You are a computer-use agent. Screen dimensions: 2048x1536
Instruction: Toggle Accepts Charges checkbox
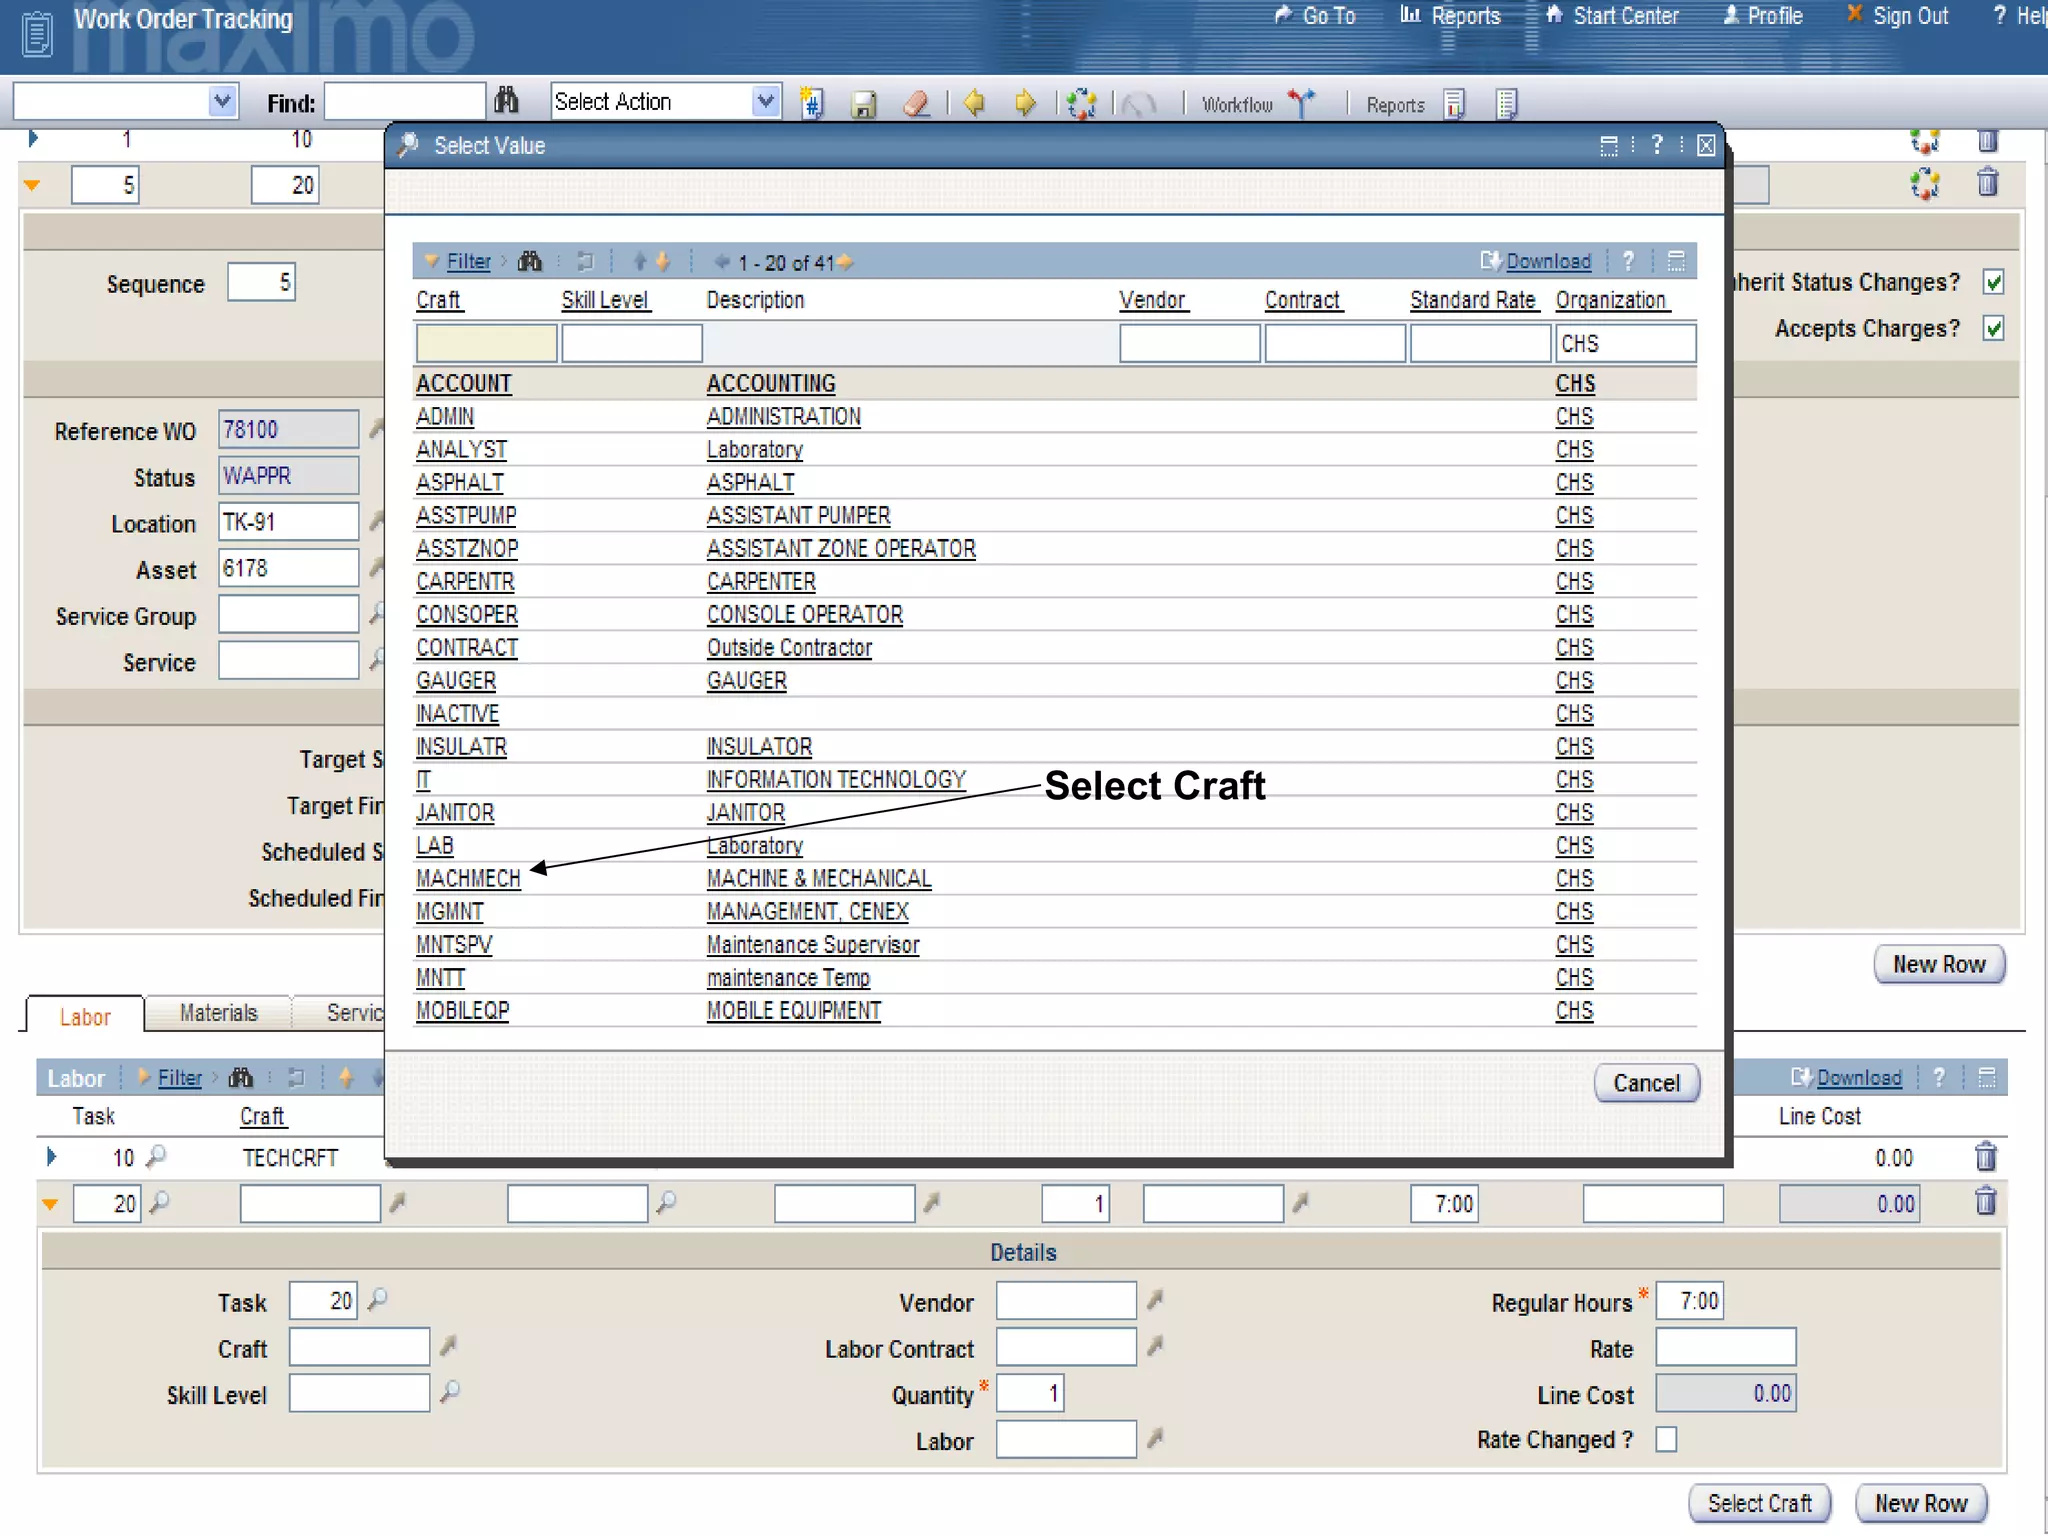coord(1994,328)
